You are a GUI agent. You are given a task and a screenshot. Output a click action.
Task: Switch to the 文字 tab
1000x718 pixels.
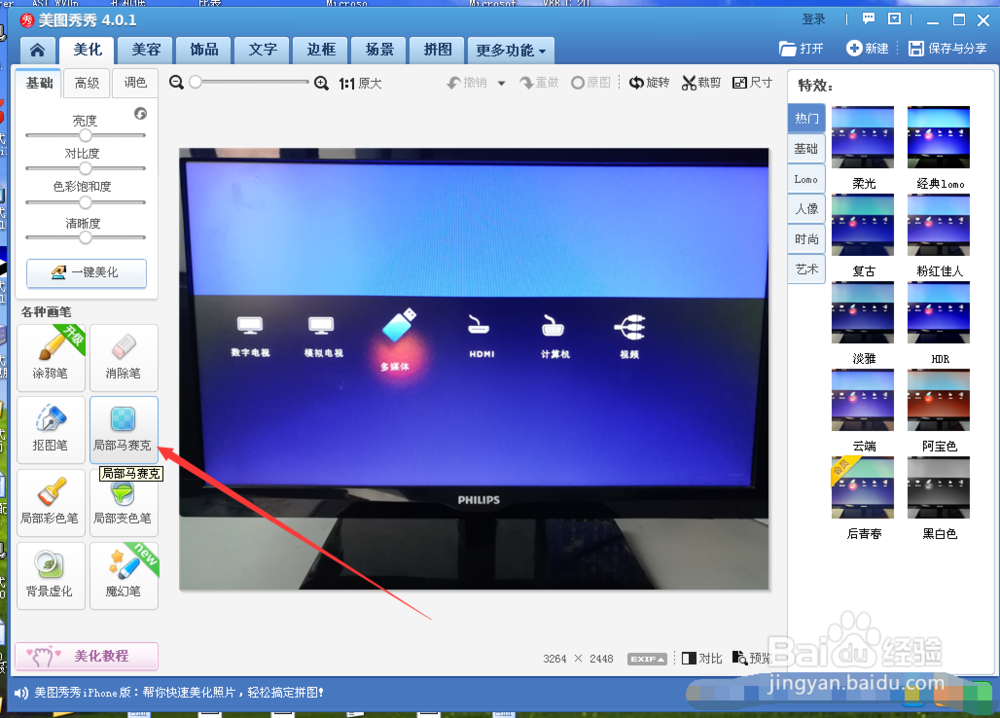(x=263, y=50)
